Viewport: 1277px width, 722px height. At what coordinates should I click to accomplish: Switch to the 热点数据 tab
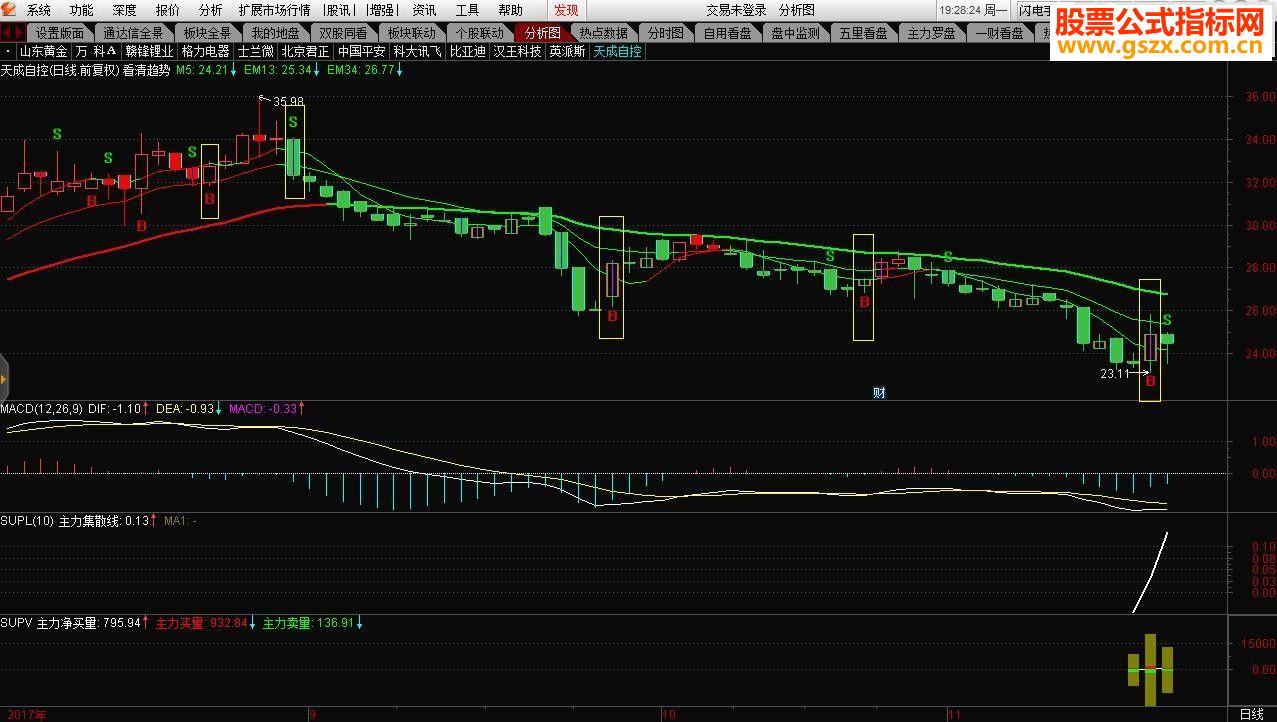(x=604, y=32)
